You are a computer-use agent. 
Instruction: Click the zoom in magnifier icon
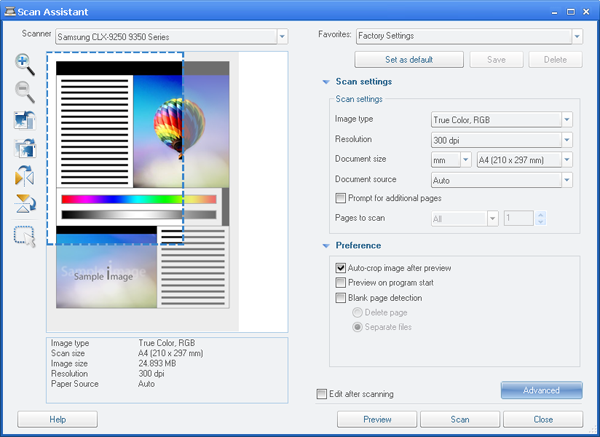(25, 63)
